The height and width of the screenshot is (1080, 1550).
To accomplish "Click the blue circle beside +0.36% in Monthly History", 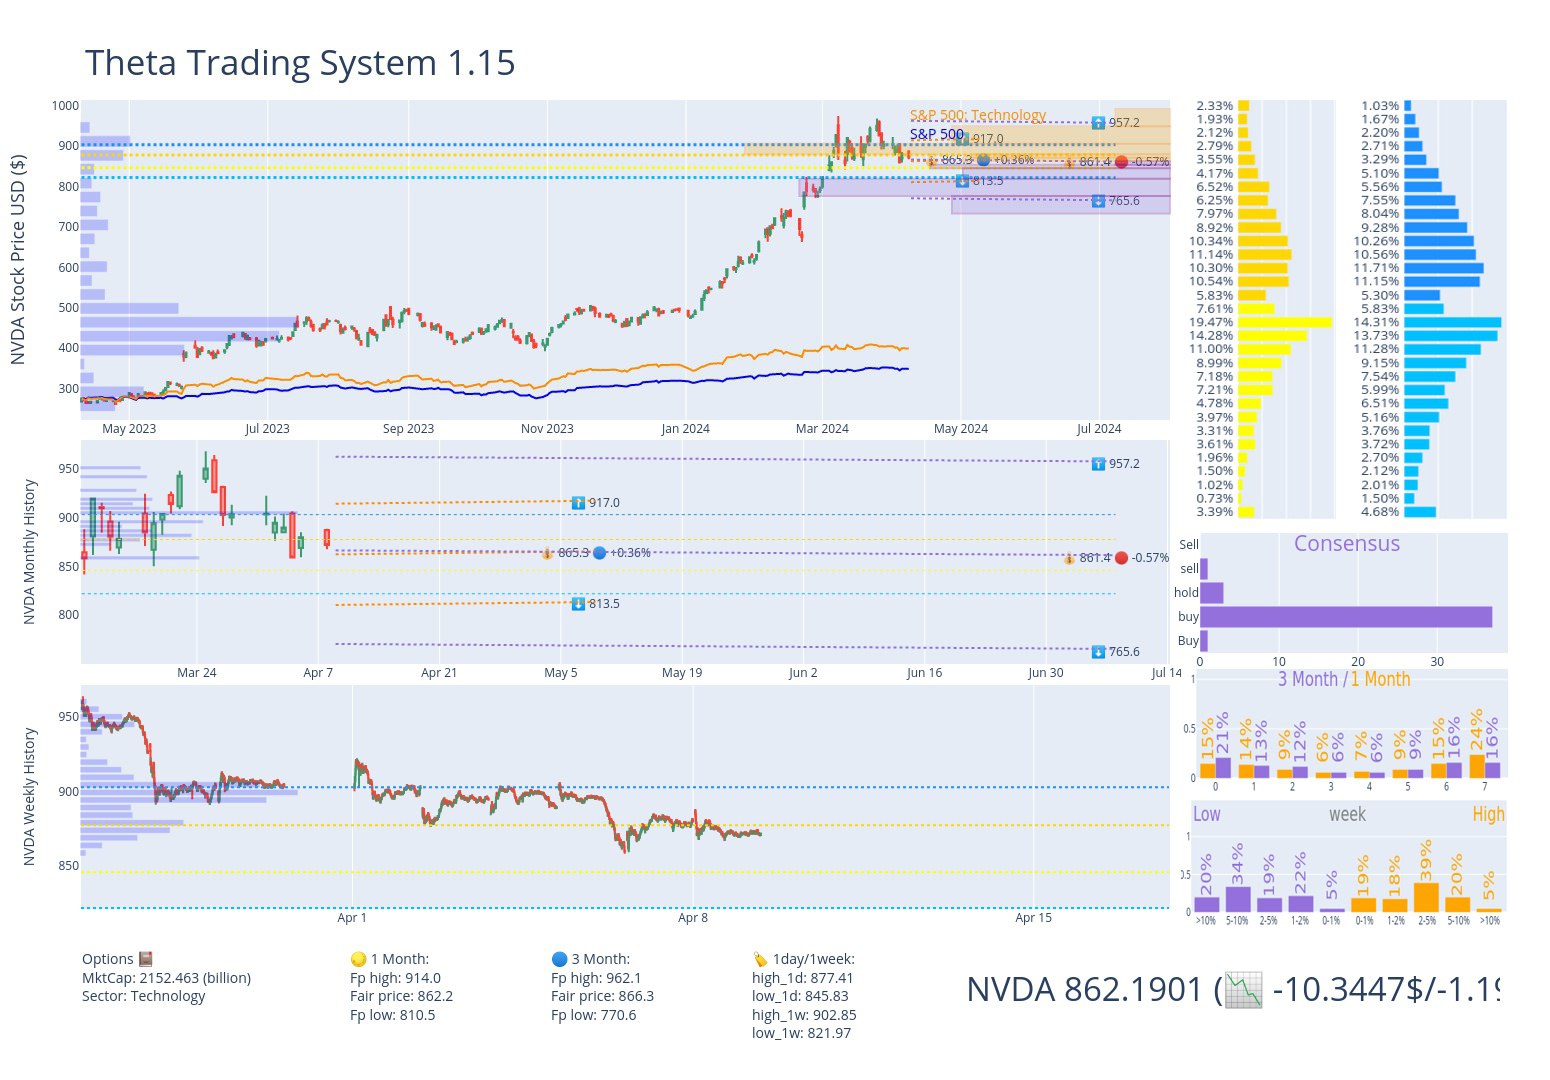I will (599, 553).
